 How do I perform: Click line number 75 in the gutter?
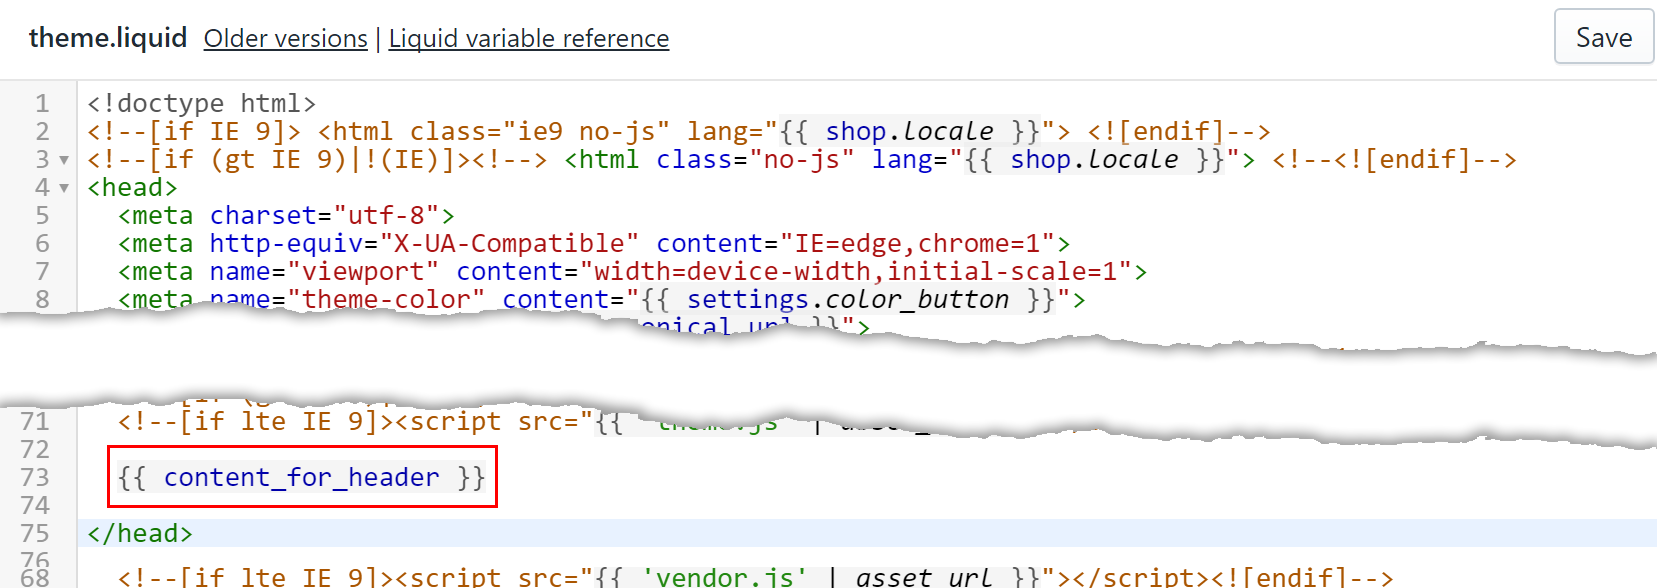[x=35, y=534]
